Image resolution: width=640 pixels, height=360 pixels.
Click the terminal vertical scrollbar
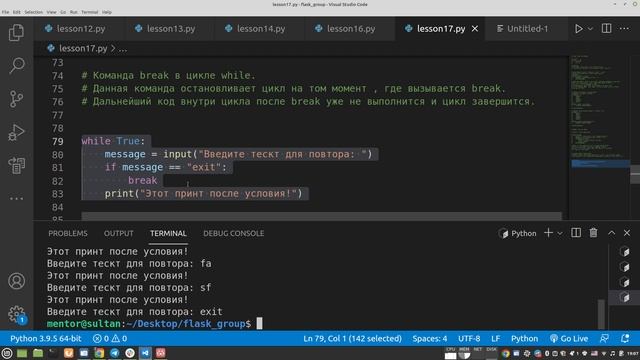click(x=601, y=313)
